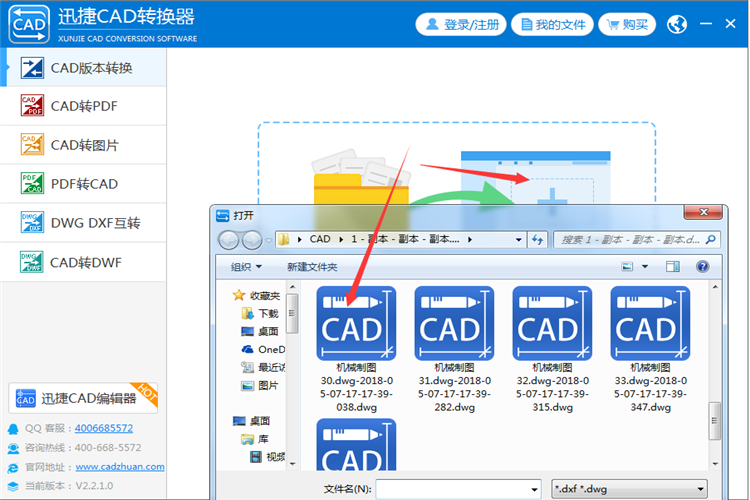
Task: Click the blue DWG DXF icon
Action: point(32,222)
